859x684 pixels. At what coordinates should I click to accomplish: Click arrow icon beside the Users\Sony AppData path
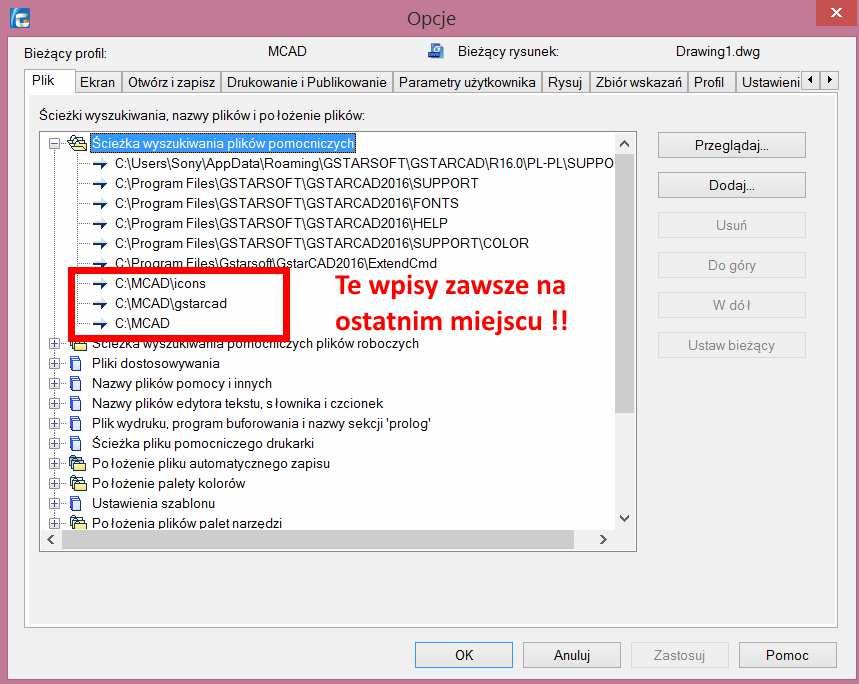pyautogui.click(x=100, y=164)
